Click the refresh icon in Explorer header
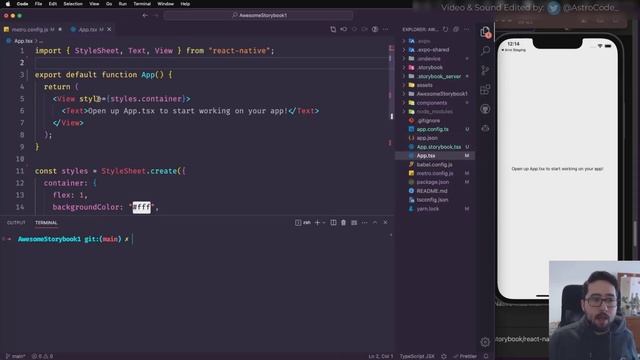 point(445,29)
